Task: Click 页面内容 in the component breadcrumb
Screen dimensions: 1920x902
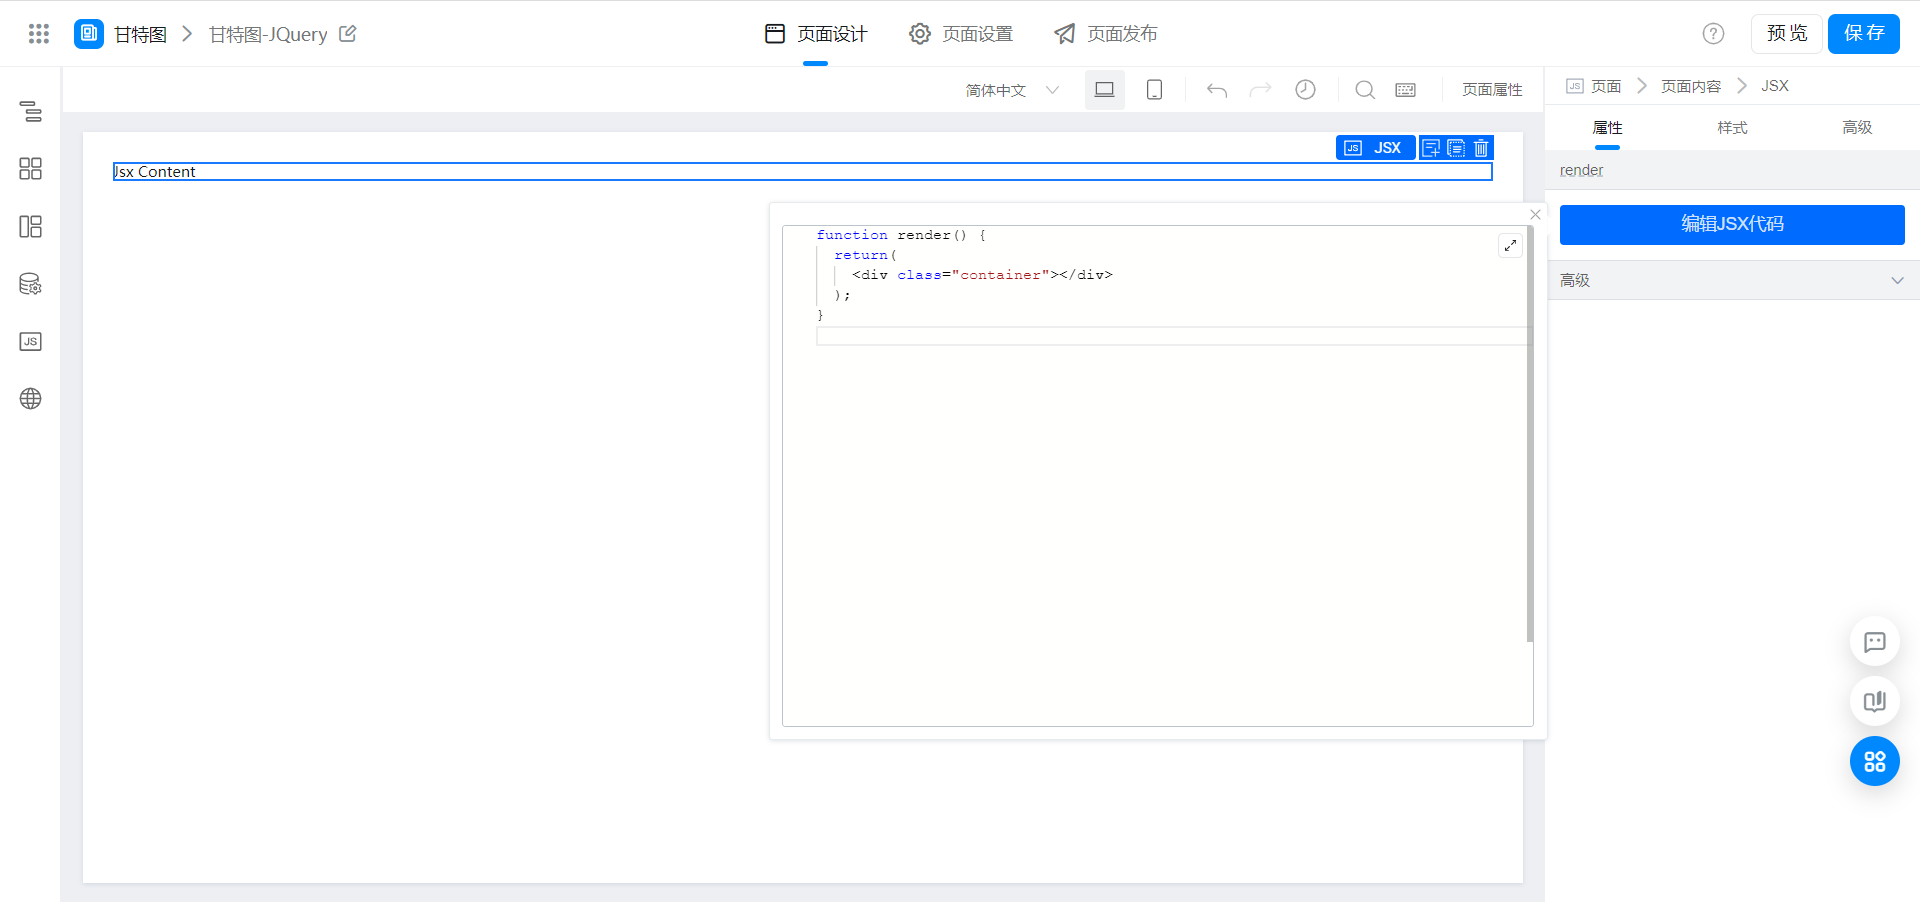Action: point(1691,86)
